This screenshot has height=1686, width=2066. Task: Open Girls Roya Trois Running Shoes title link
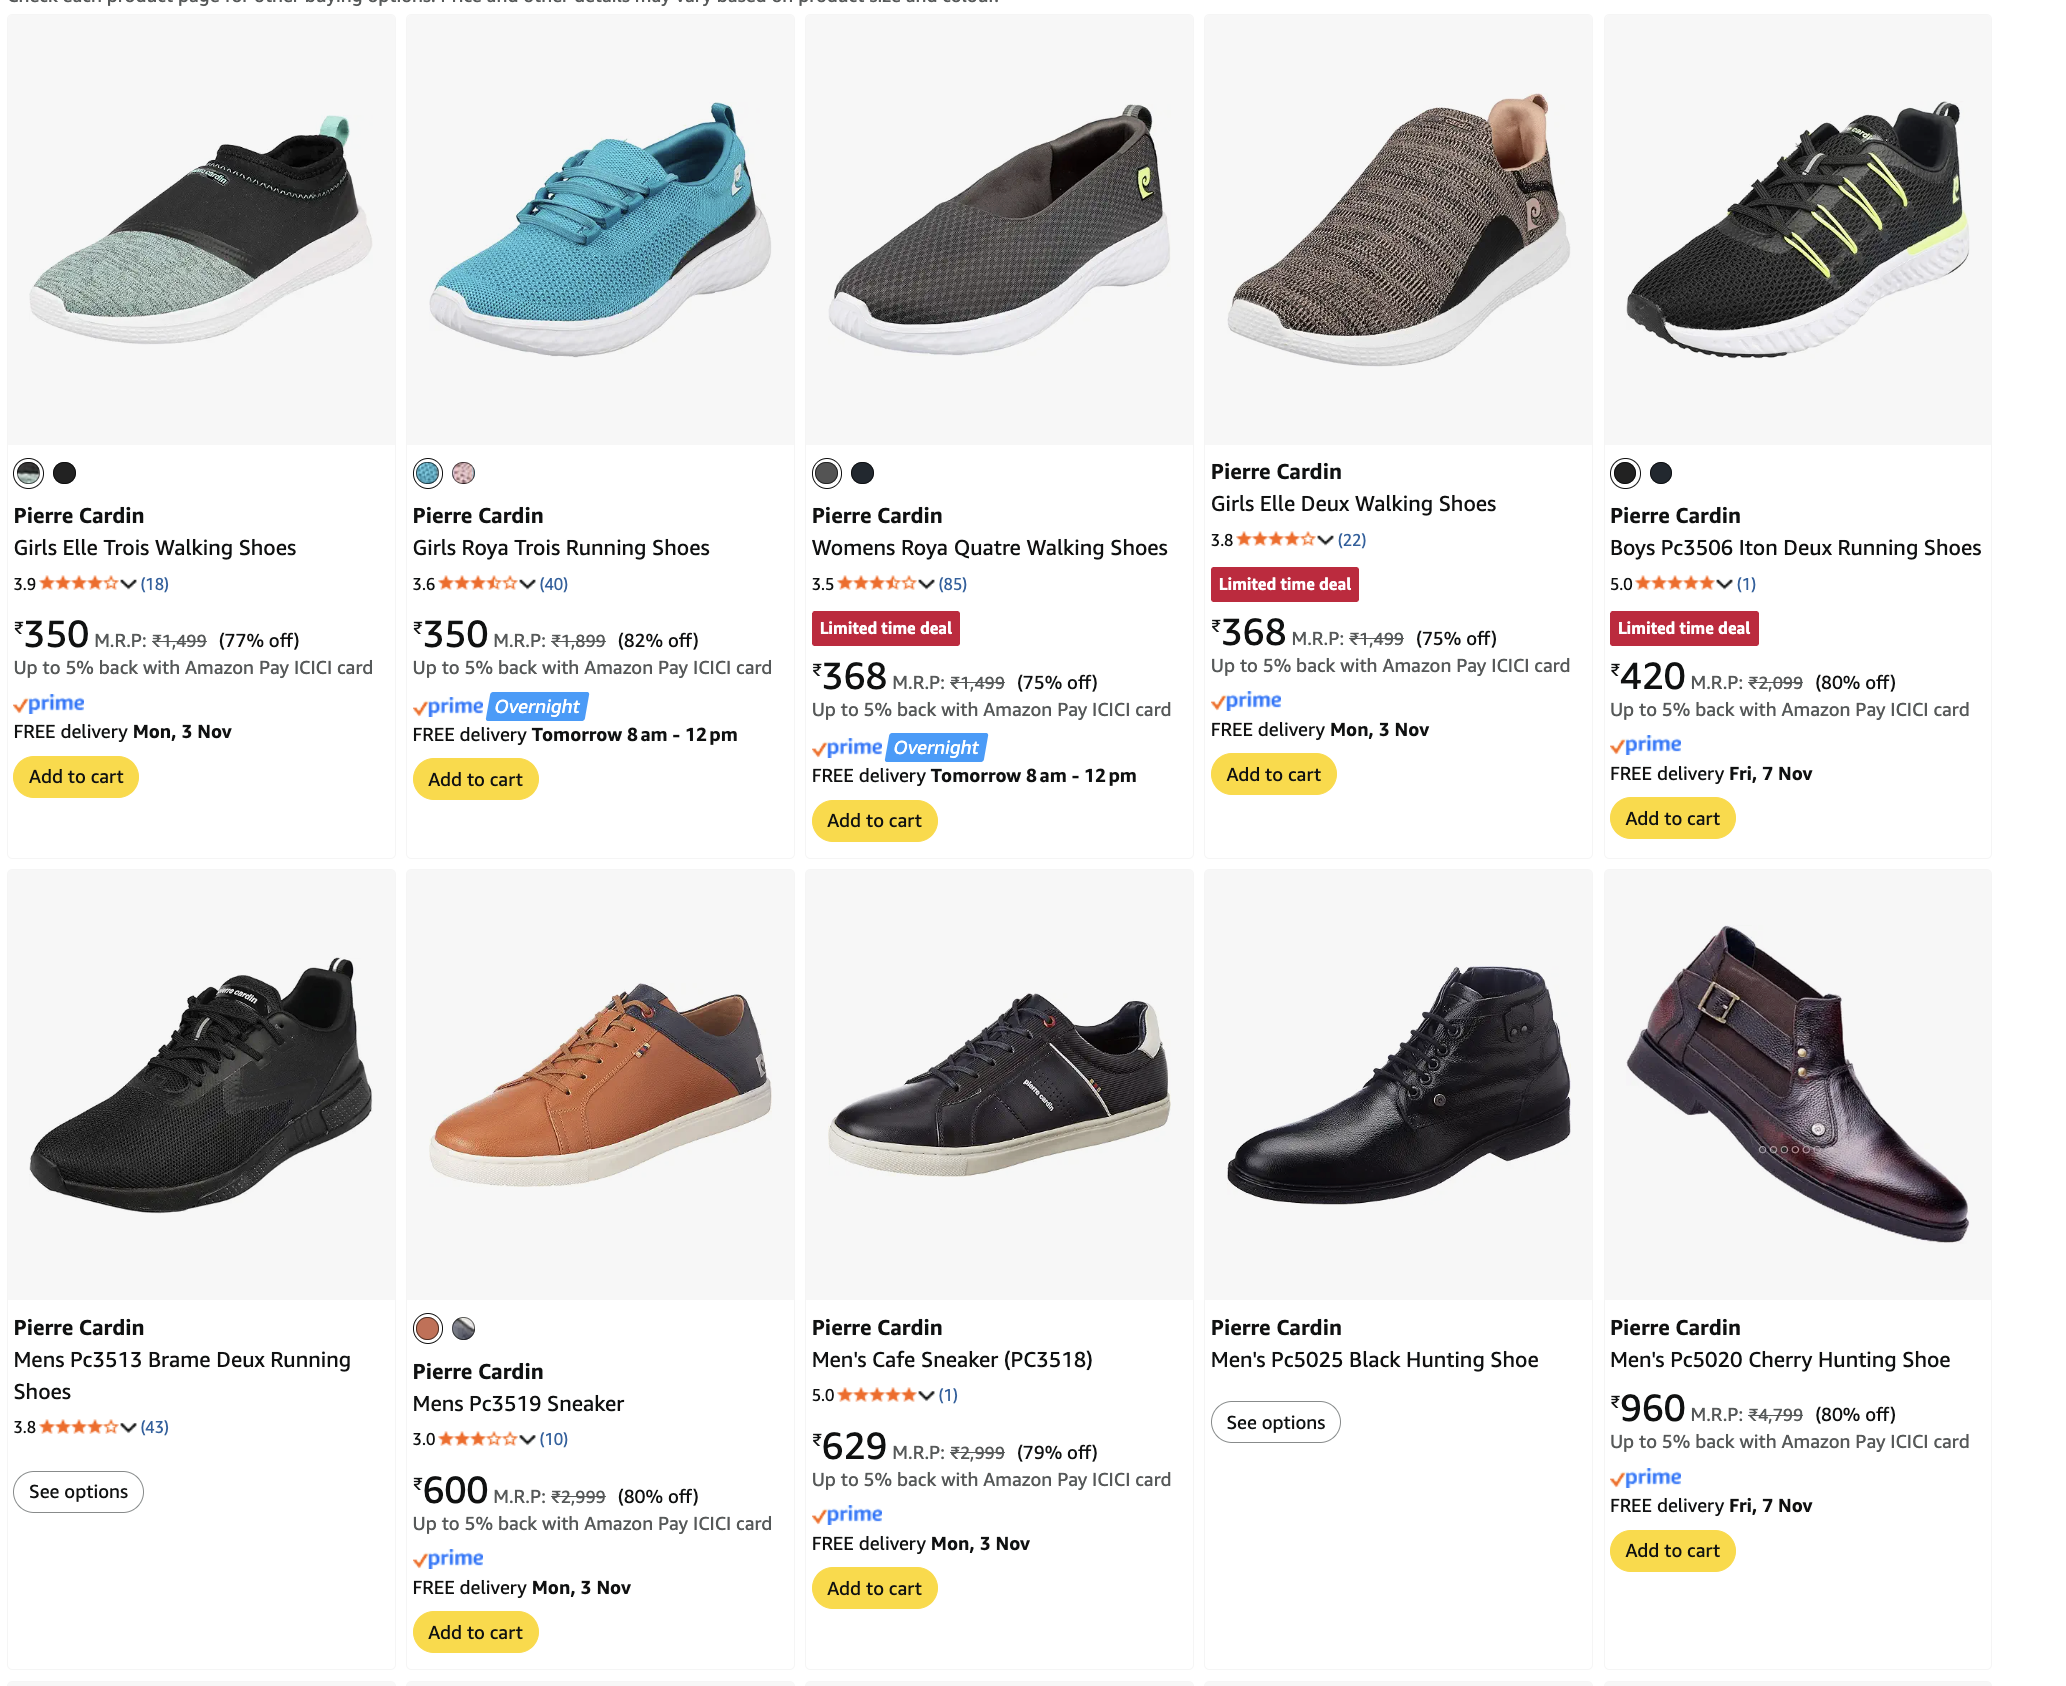pyautogui.click(x=561, y=548)
